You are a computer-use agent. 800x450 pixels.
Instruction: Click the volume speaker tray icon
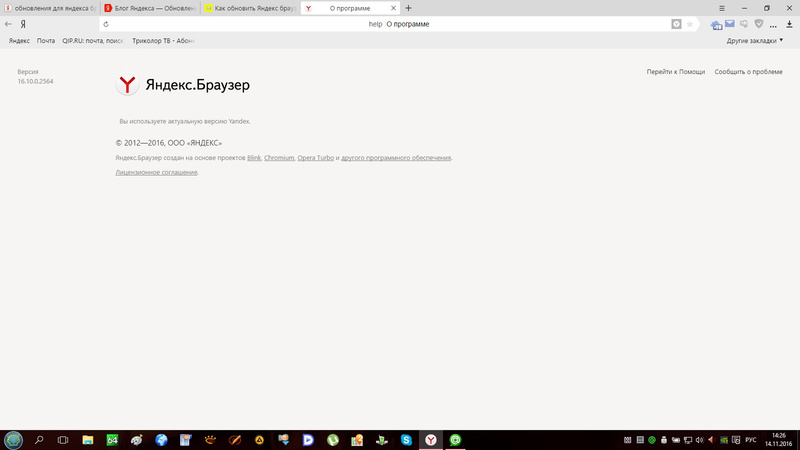(699, 440)
